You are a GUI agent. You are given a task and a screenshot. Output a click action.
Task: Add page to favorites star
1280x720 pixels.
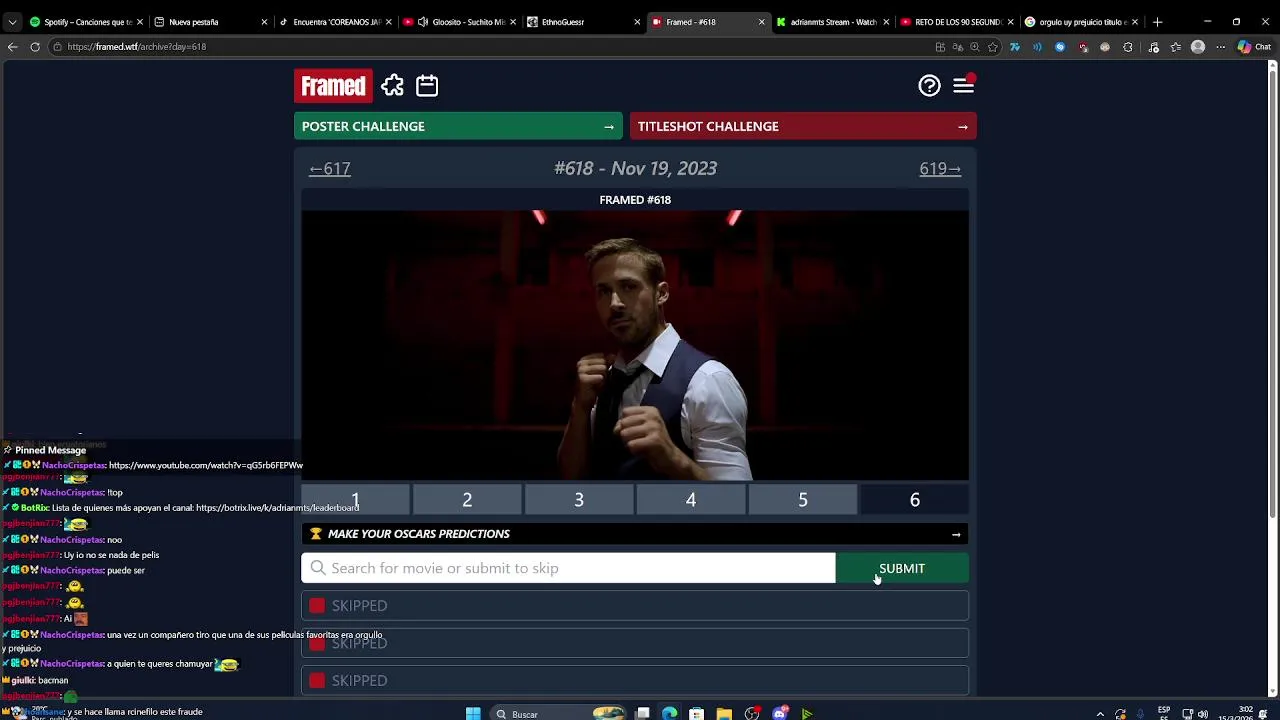993,47
